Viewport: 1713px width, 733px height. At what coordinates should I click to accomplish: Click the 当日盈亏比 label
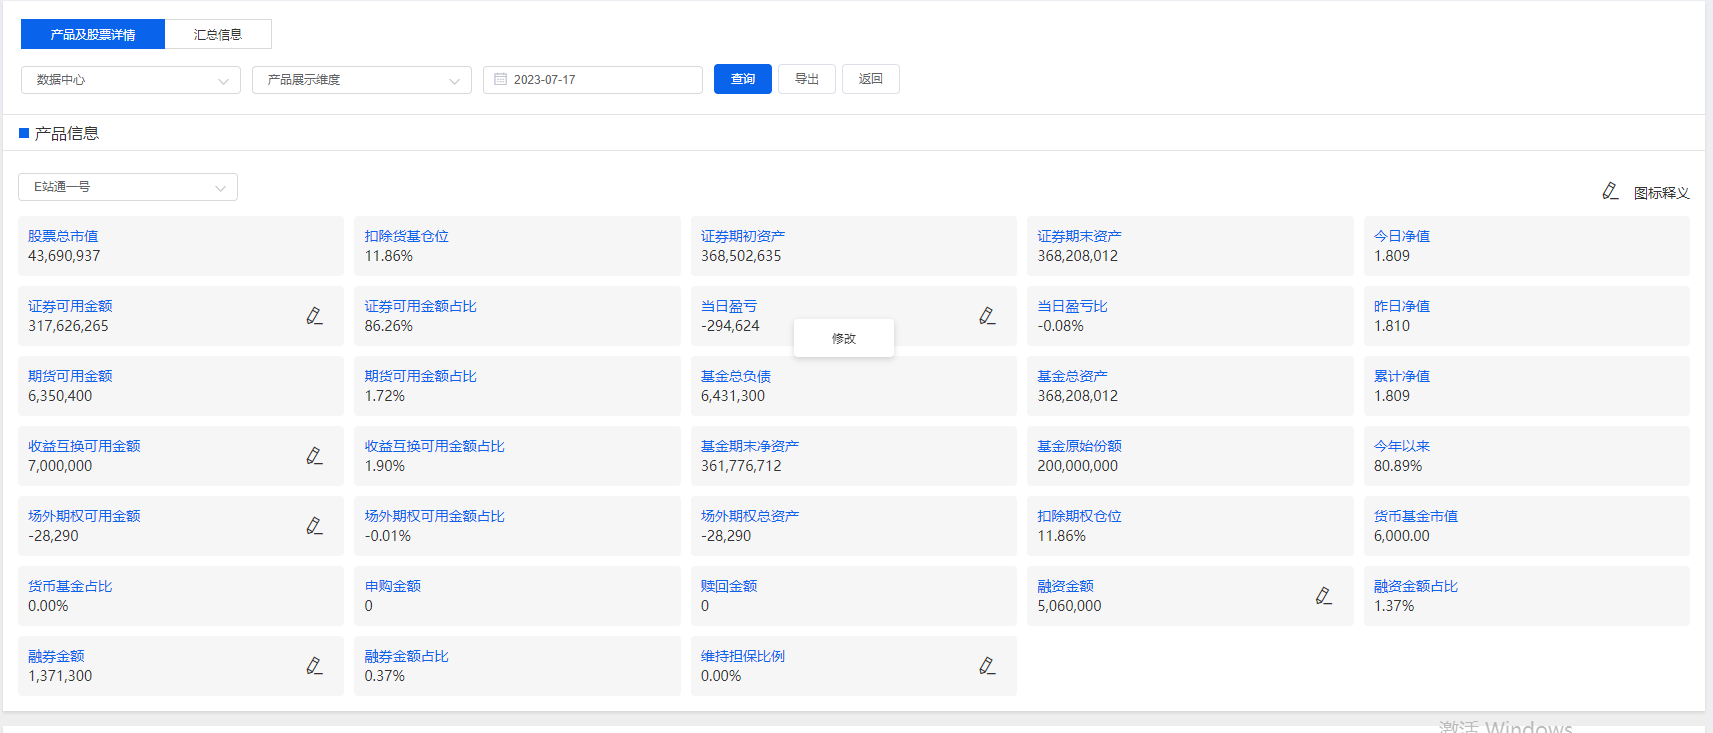click(1073, 306)
